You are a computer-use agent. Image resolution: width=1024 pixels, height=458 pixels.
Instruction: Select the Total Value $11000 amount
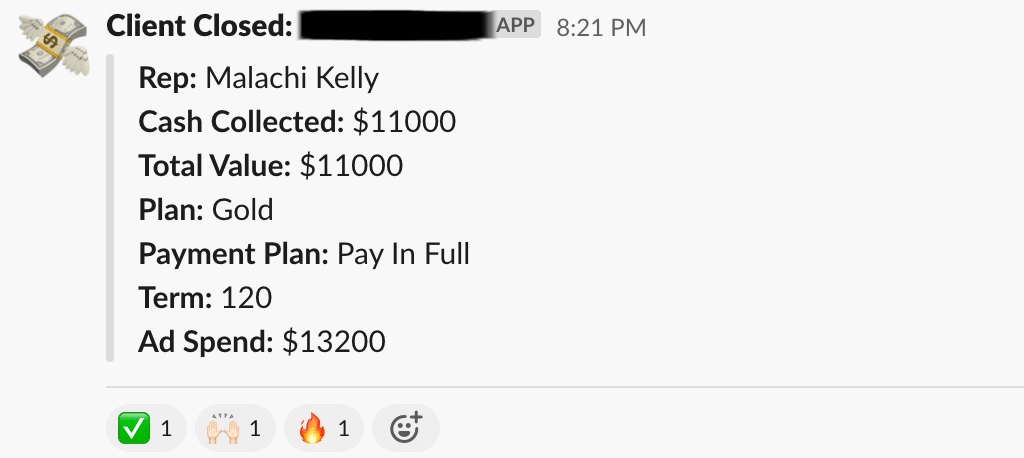tap(351, 166)
